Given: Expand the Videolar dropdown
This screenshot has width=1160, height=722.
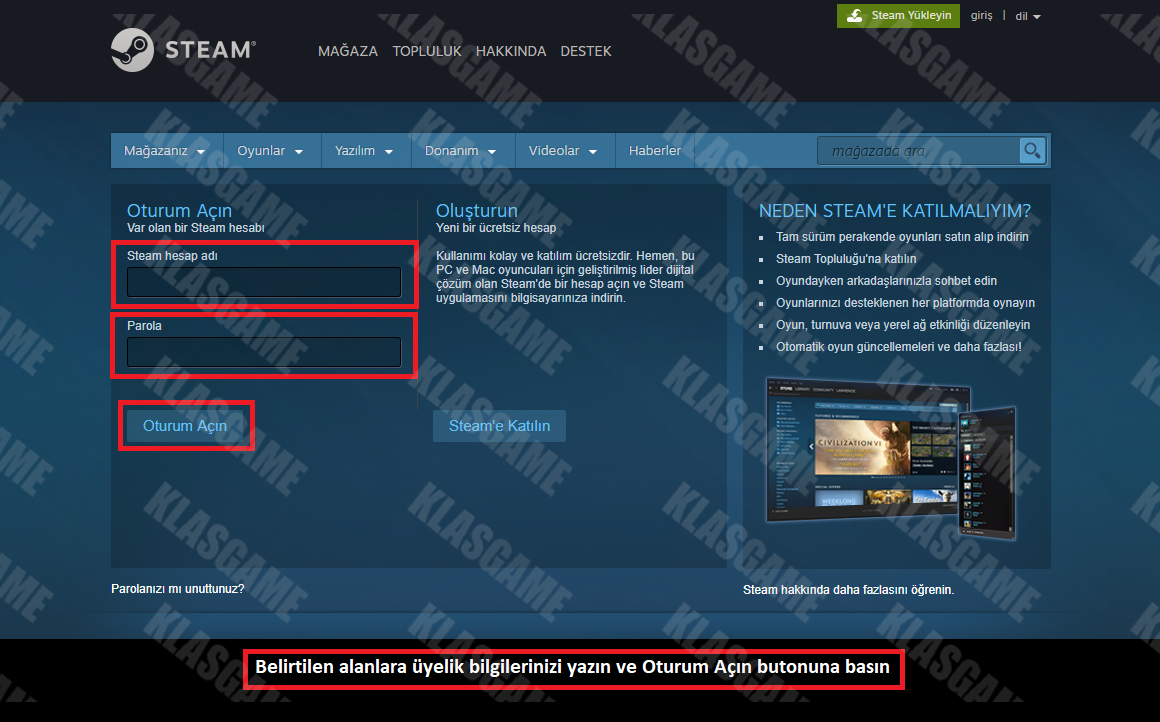Looking at the screenshot, I should [564, 151].
